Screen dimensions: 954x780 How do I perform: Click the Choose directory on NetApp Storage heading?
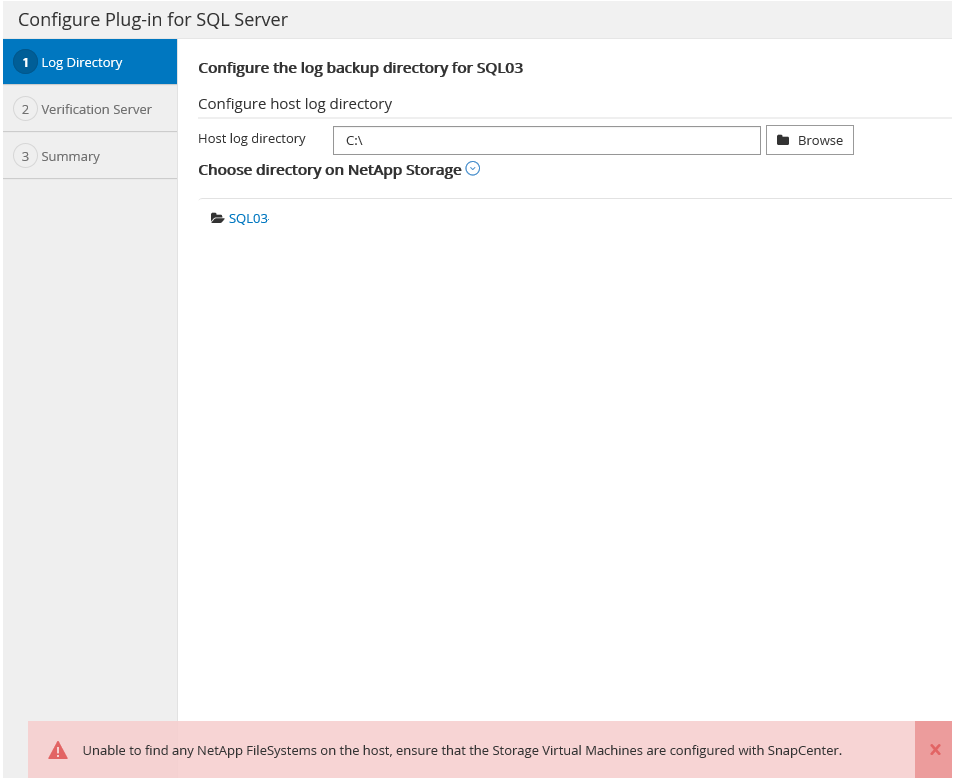coord(329,170)
